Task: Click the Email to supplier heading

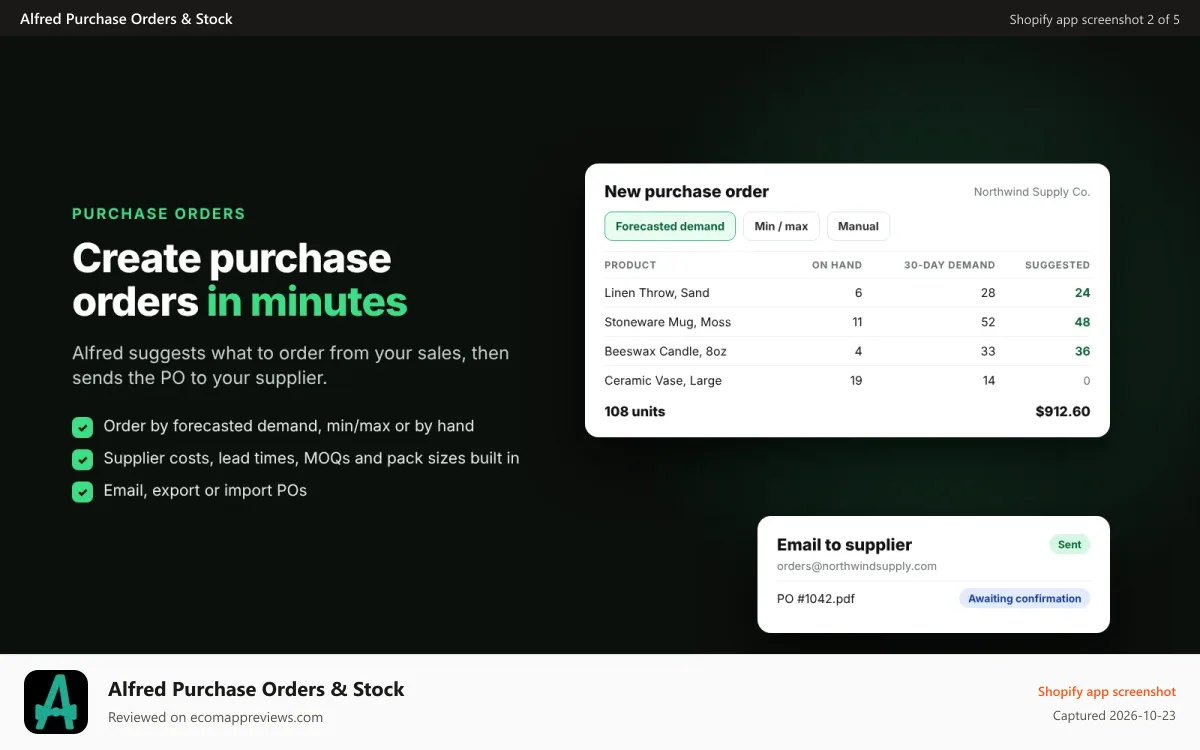Action: pos(844,545)
